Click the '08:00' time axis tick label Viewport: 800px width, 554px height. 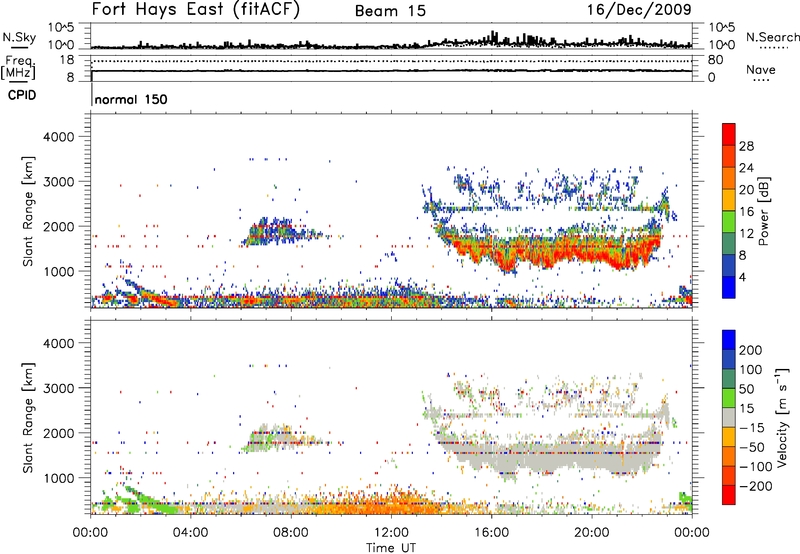pos(291,533)
